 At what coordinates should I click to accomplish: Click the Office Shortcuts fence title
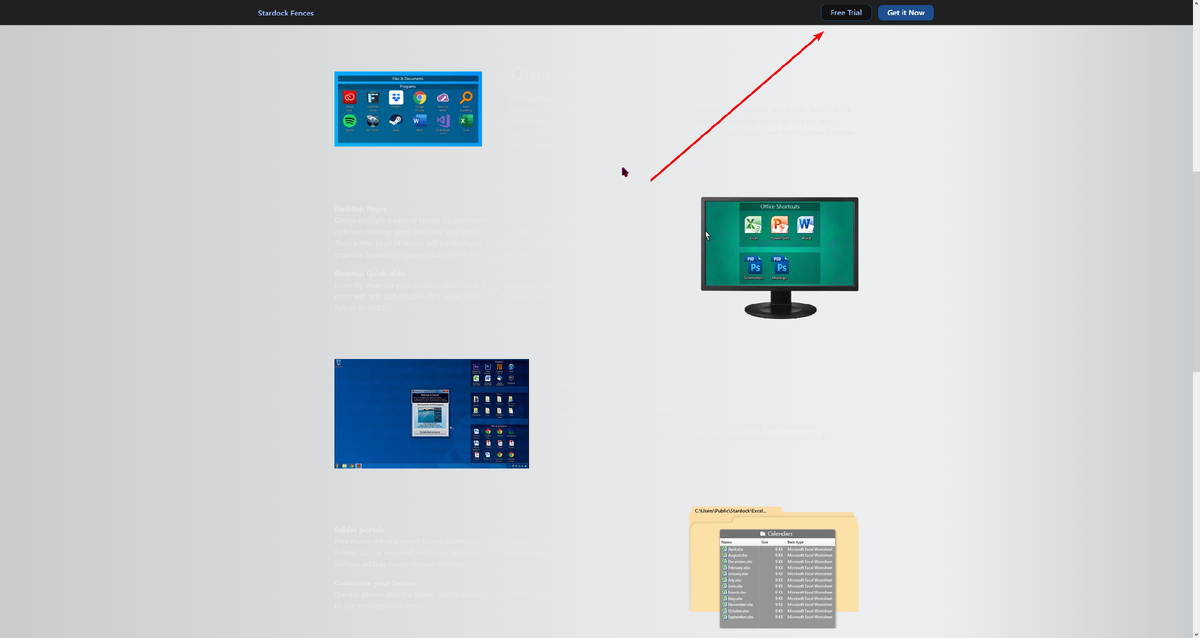(780, 207)
